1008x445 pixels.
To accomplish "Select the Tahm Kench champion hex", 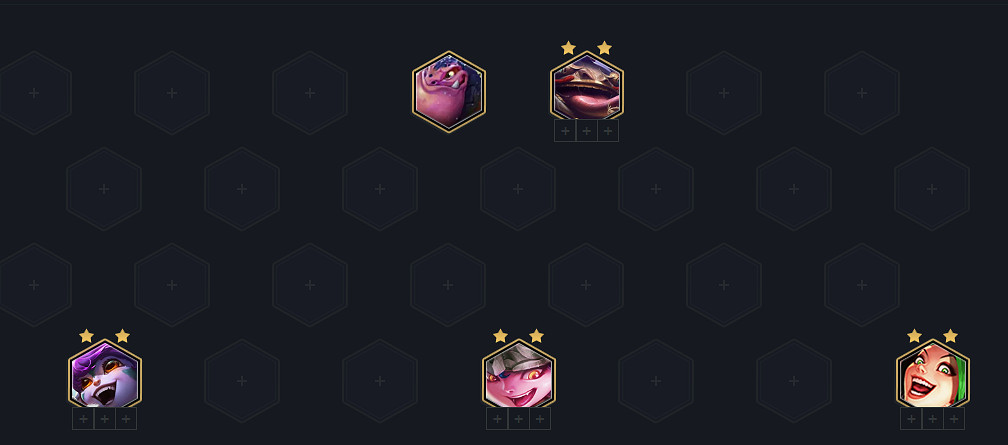I will [x=586, y=87].
